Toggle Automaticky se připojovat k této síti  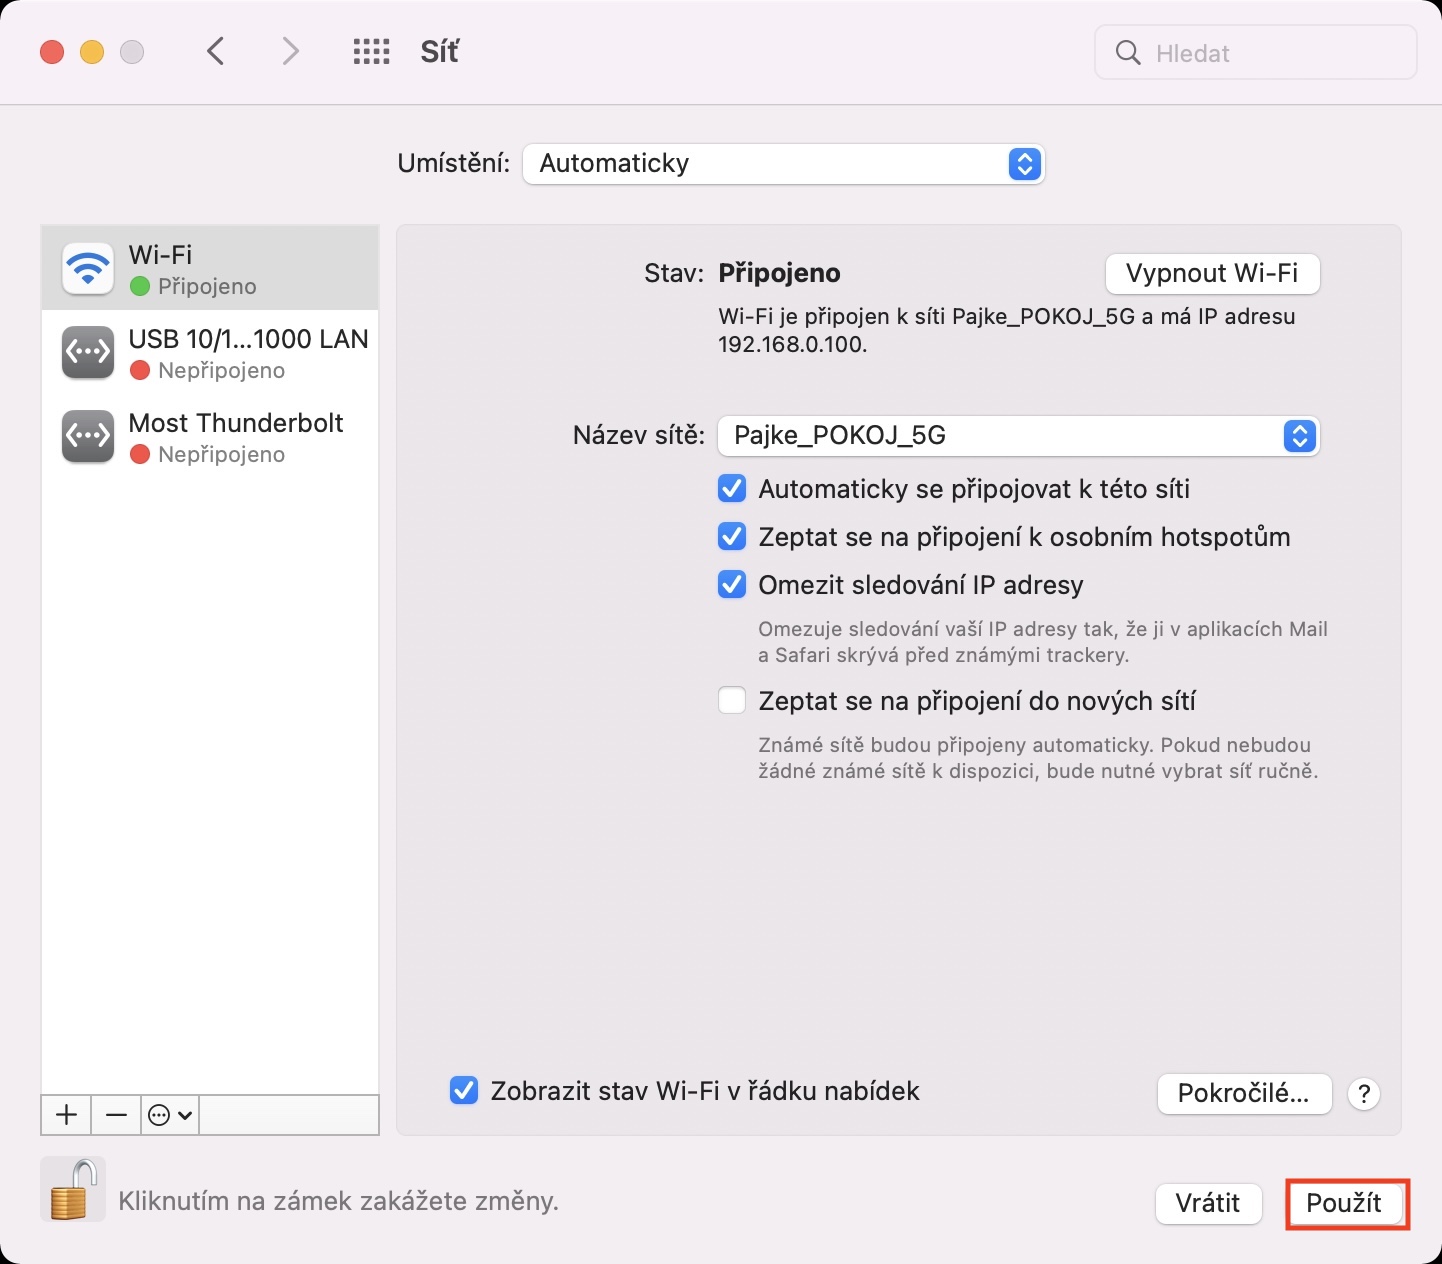(x=732, y=489)
